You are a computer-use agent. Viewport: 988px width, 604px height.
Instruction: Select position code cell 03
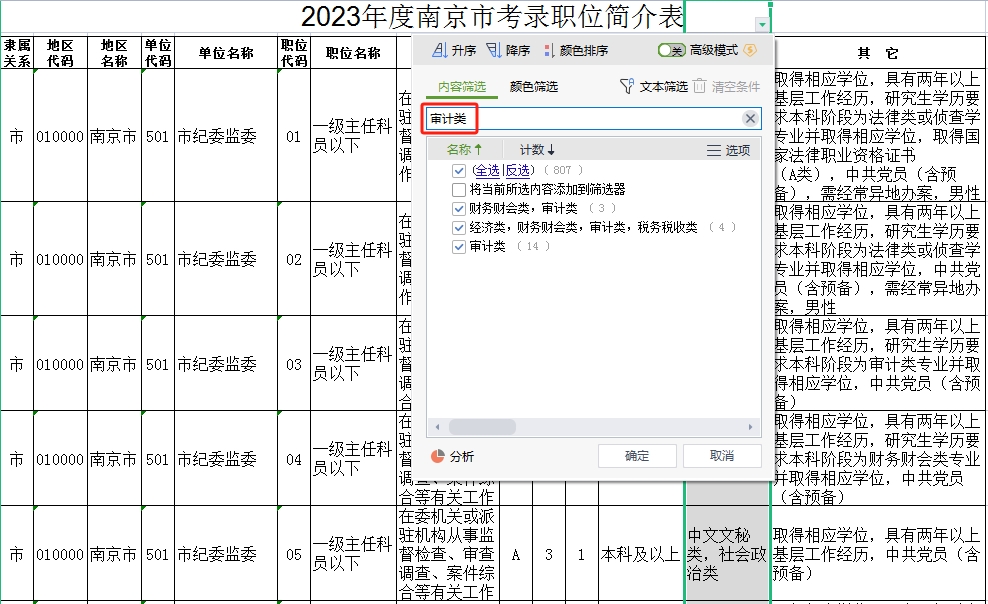[x=294, y=364]
